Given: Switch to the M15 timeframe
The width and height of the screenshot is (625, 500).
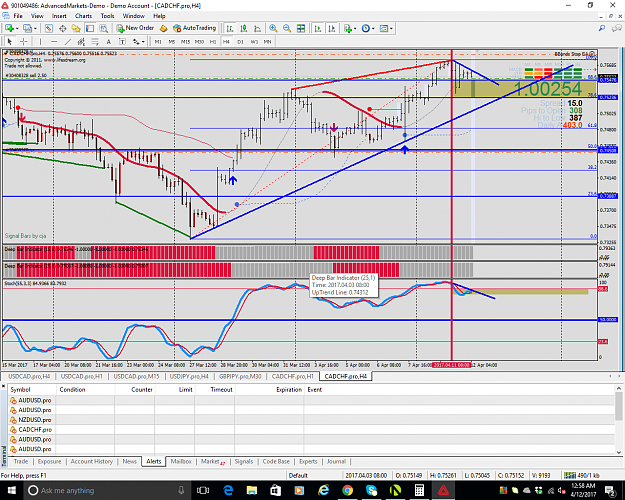Looking at the screenshot, I should coord(185,41).
